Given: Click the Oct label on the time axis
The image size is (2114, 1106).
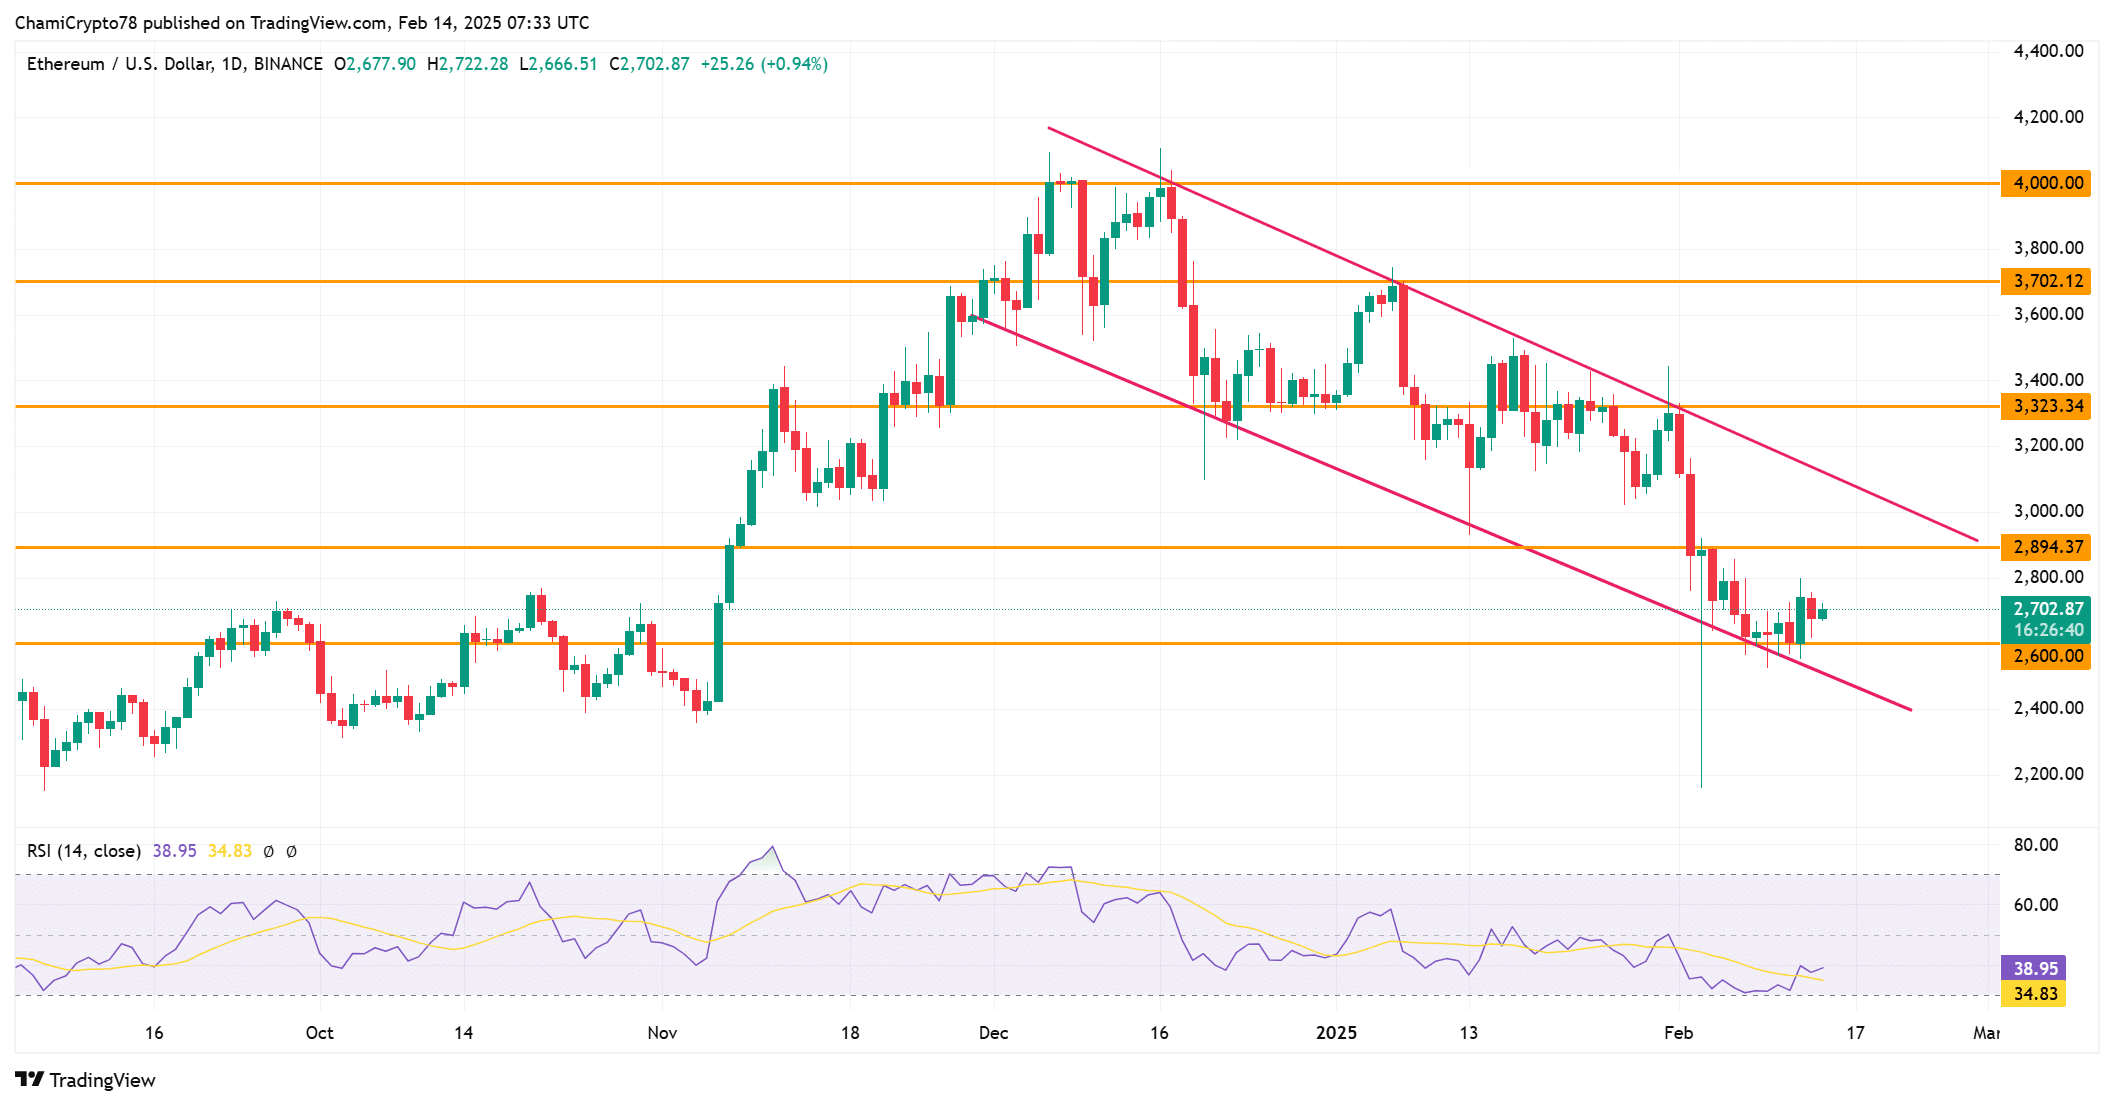Looking at the screenshot, I should (x=319, y=1033).
